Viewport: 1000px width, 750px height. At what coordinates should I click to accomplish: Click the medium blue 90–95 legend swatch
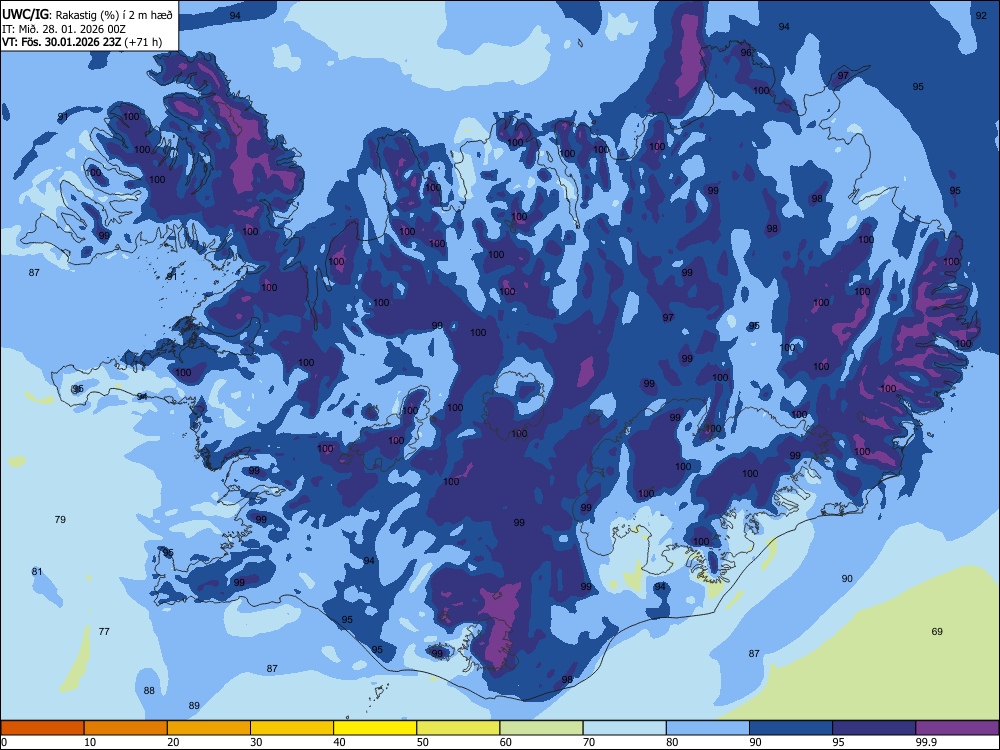791,728
